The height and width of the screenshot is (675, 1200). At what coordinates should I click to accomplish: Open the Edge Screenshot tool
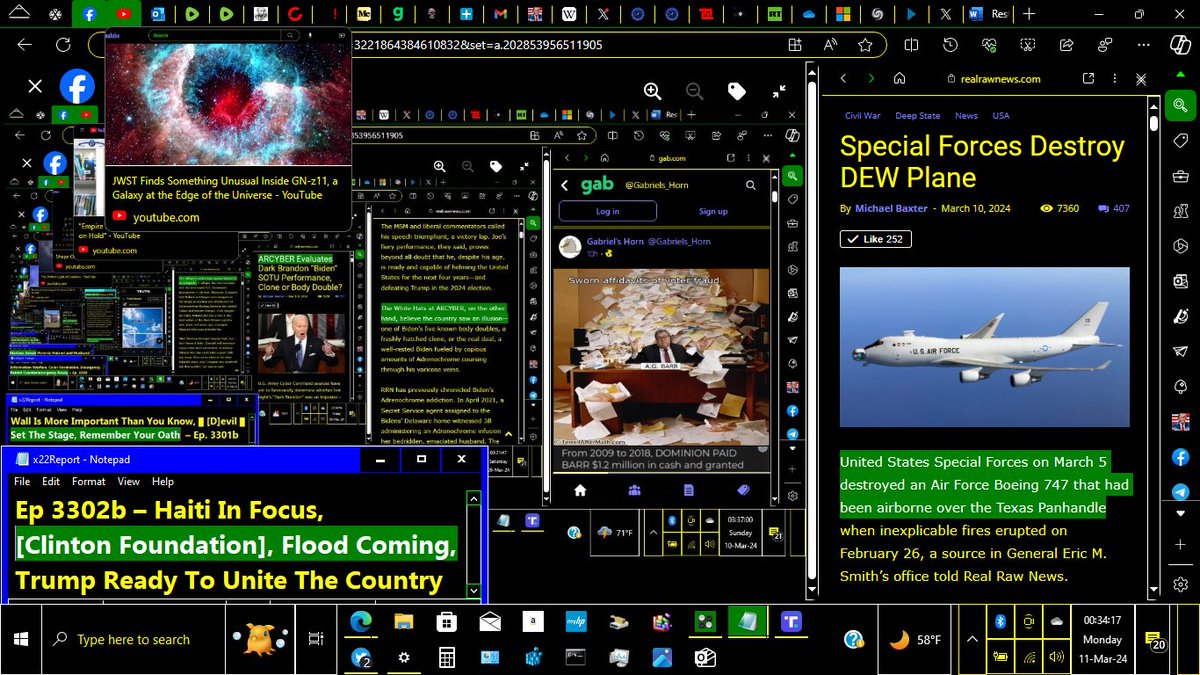(1029, 45)
